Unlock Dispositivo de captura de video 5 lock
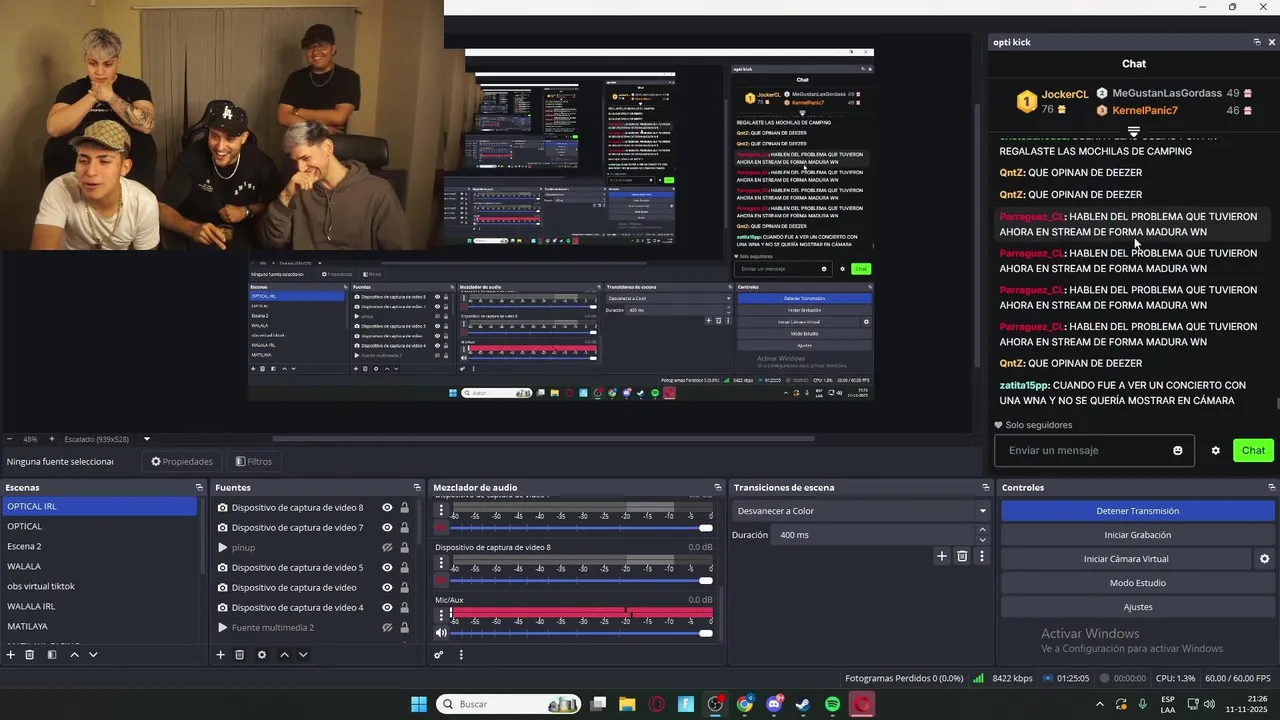Image resolution: width=1280 pixels, height=720 pixels. [404, 568]
